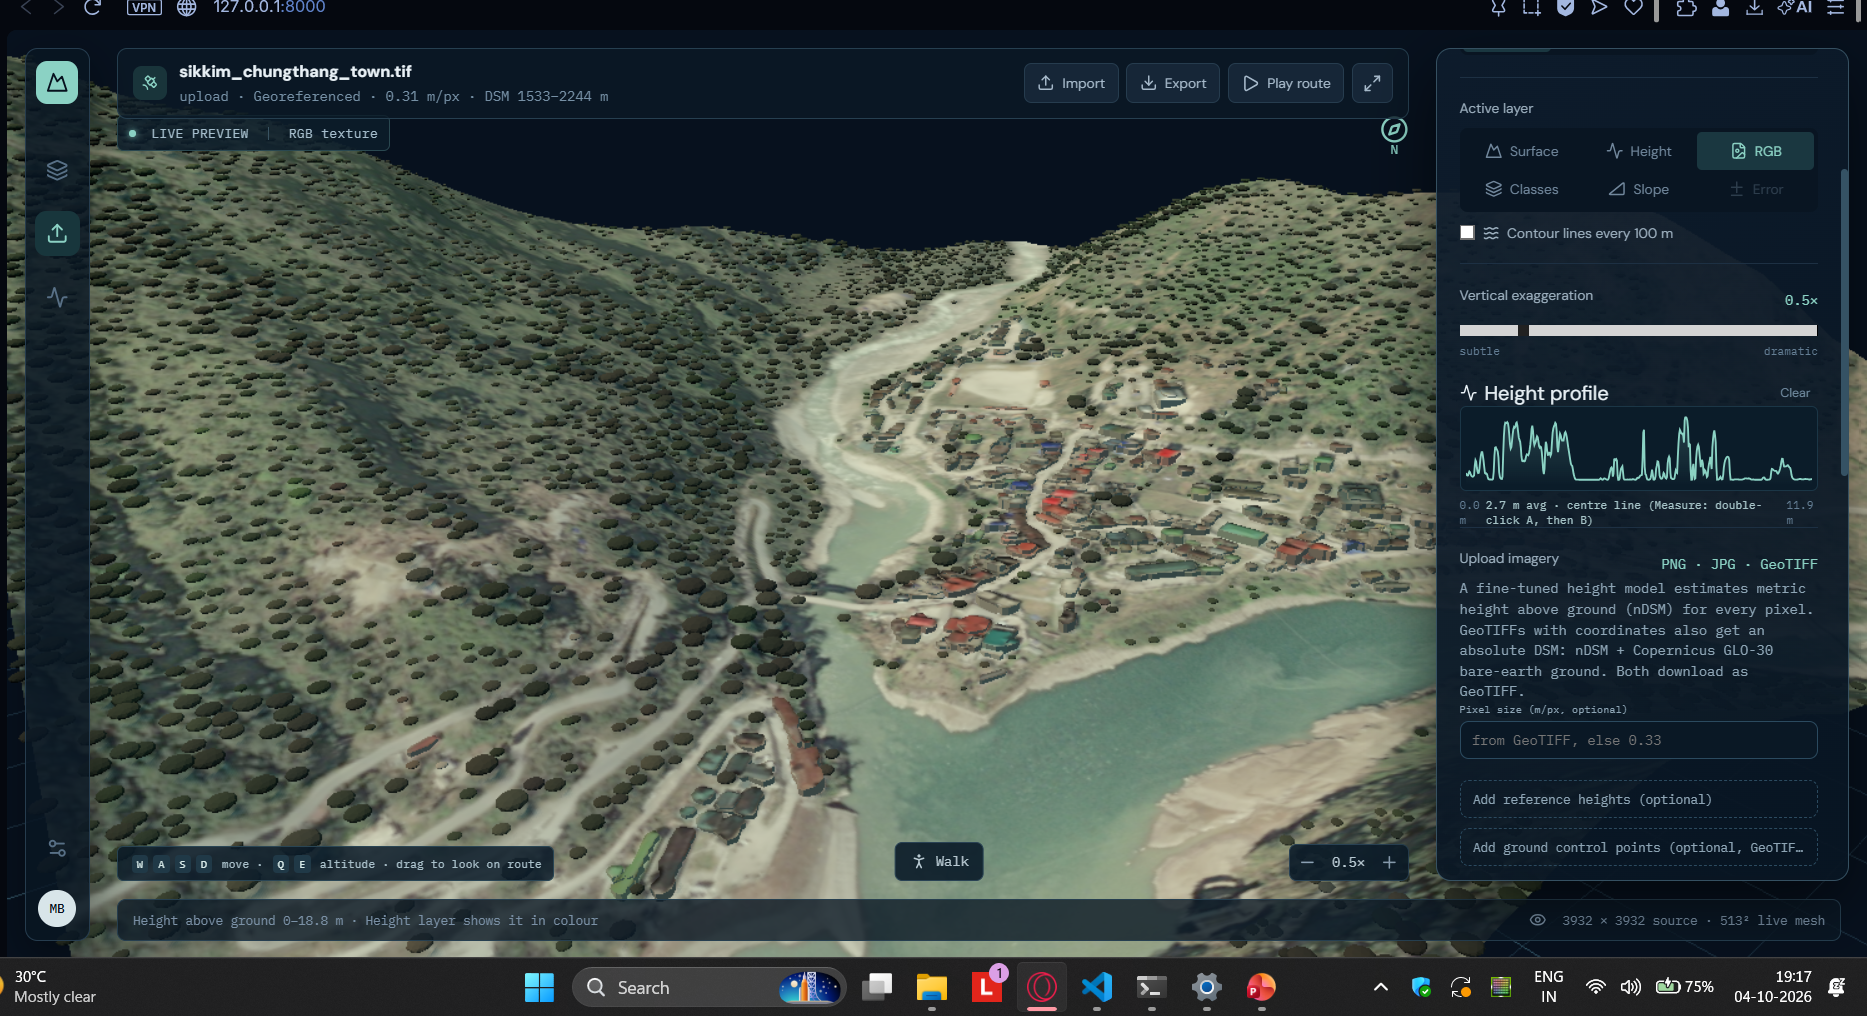Adjust the Vertical exaggeration slider
The image size is (1867, 1016).
click(x=1638, y=330)
